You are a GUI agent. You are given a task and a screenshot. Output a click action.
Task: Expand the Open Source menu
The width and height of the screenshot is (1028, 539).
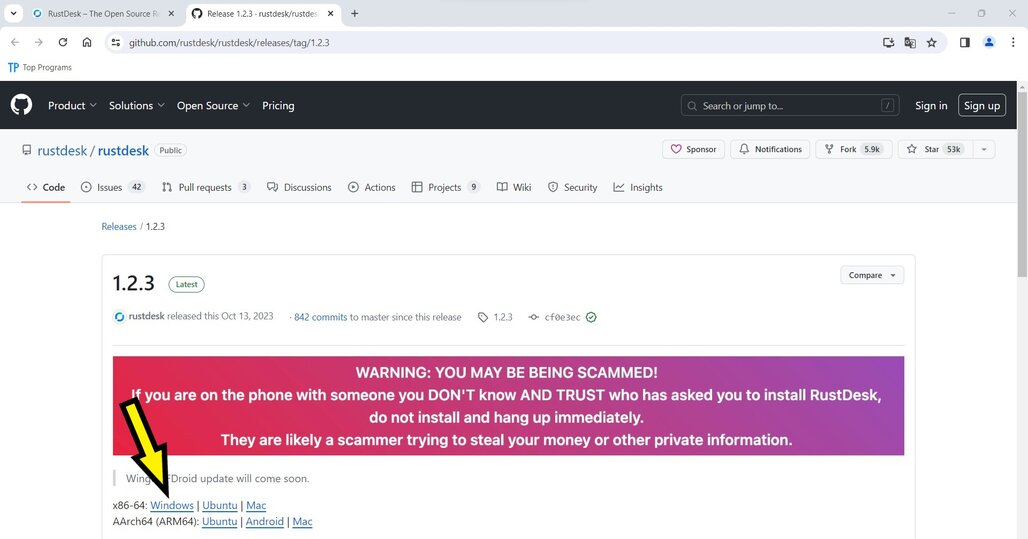tap(213, 106)
